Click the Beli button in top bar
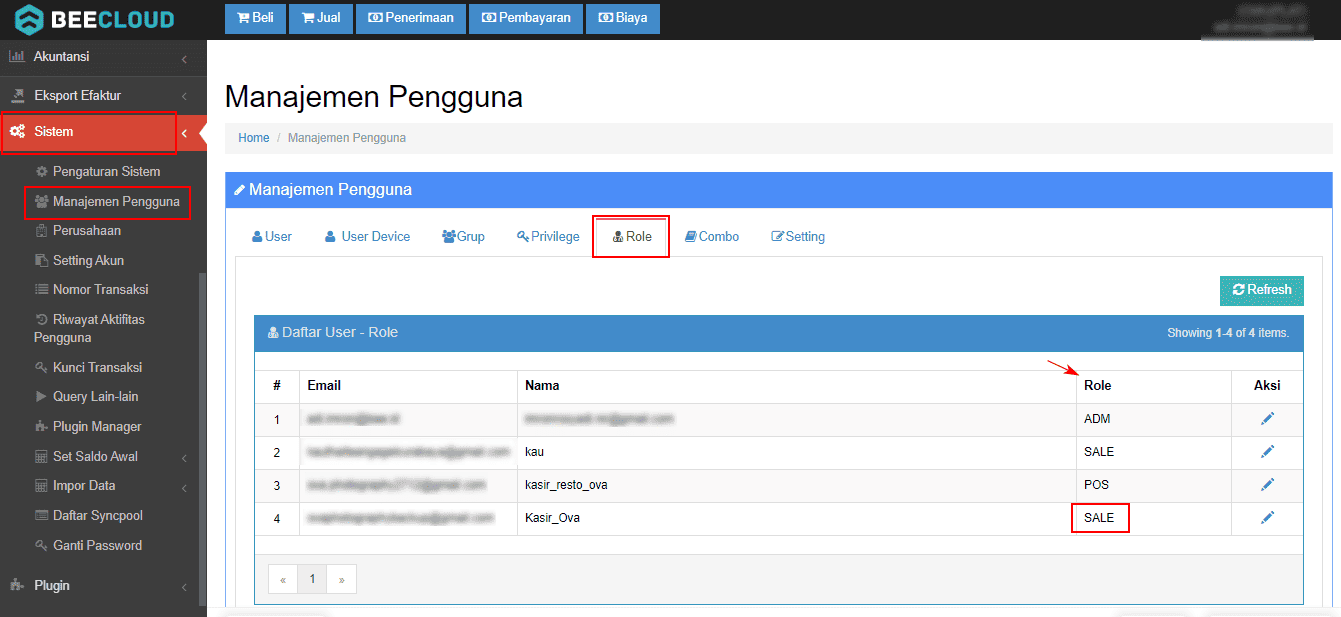1341x617 pixels. (x=255, y=18)
